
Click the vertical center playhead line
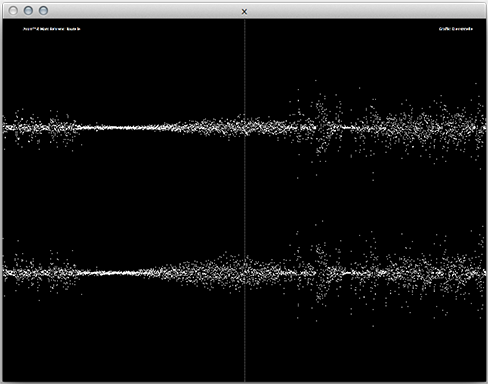245,200
